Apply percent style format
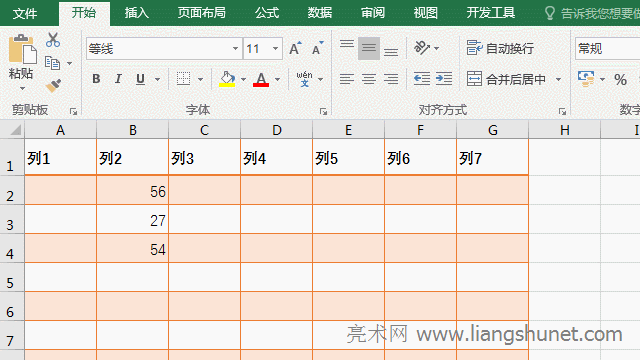The image size is (640, 360). pyautogui.click(x=620, y=79)
